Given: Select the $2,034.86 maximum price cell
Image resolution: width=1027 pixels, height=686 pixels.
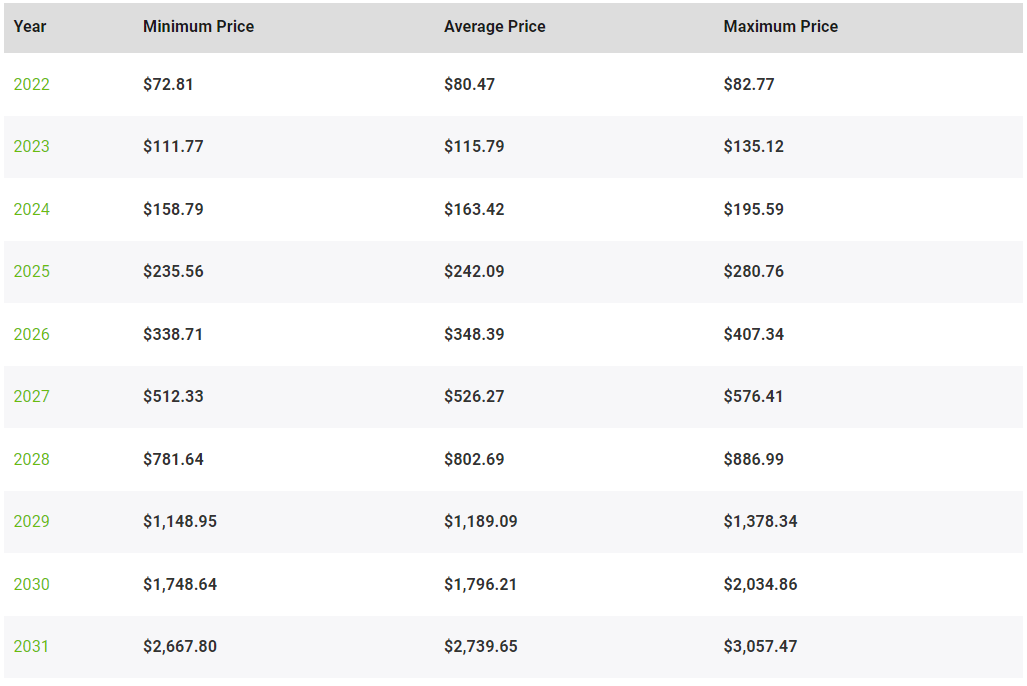Looking at the screenshot, I should tap(760, 584).
